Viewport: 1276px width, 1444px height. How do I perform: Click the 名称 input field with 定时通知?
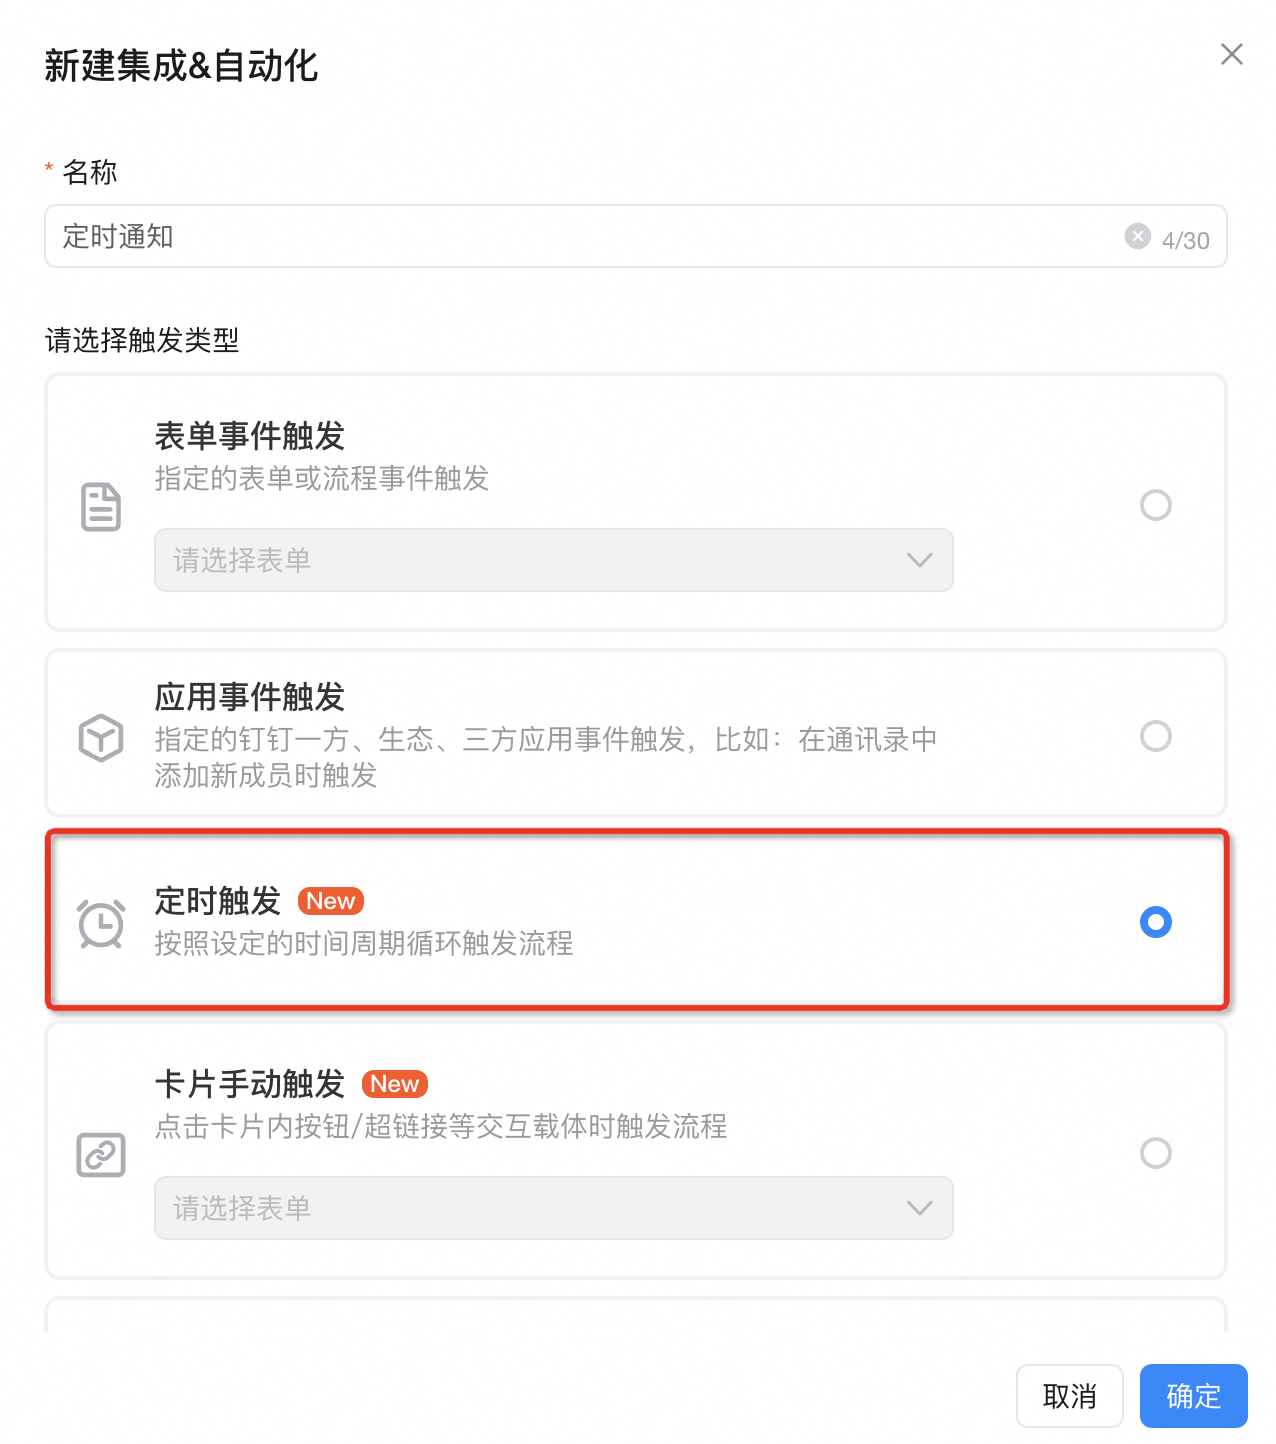(636, 236)
